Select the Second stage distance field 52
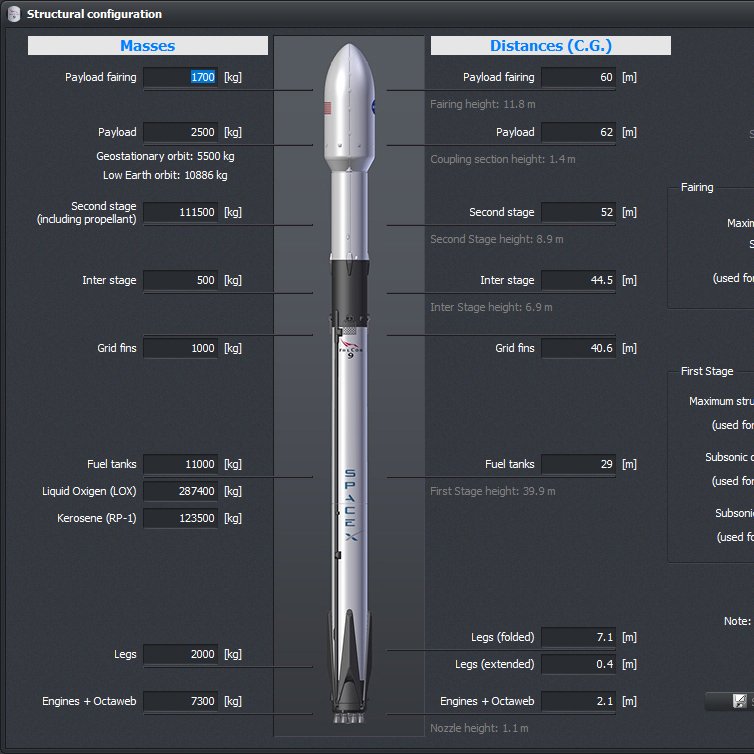 point(578,212)
